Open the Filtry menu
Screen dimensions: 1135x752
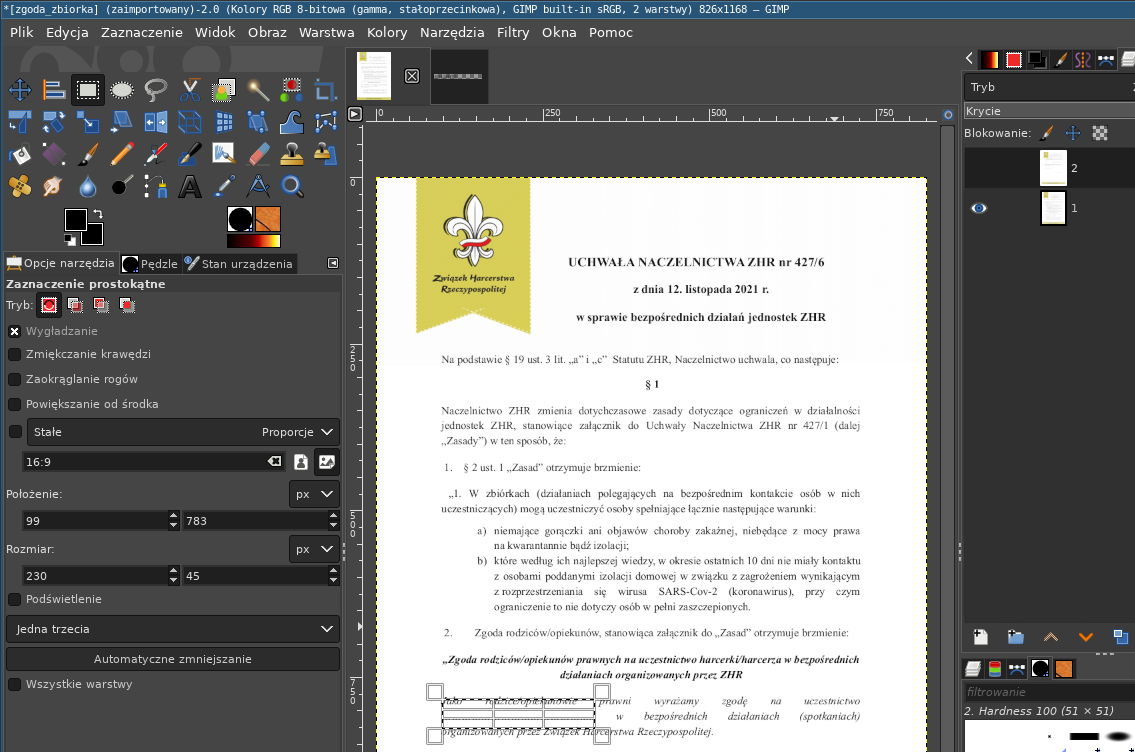513,32
